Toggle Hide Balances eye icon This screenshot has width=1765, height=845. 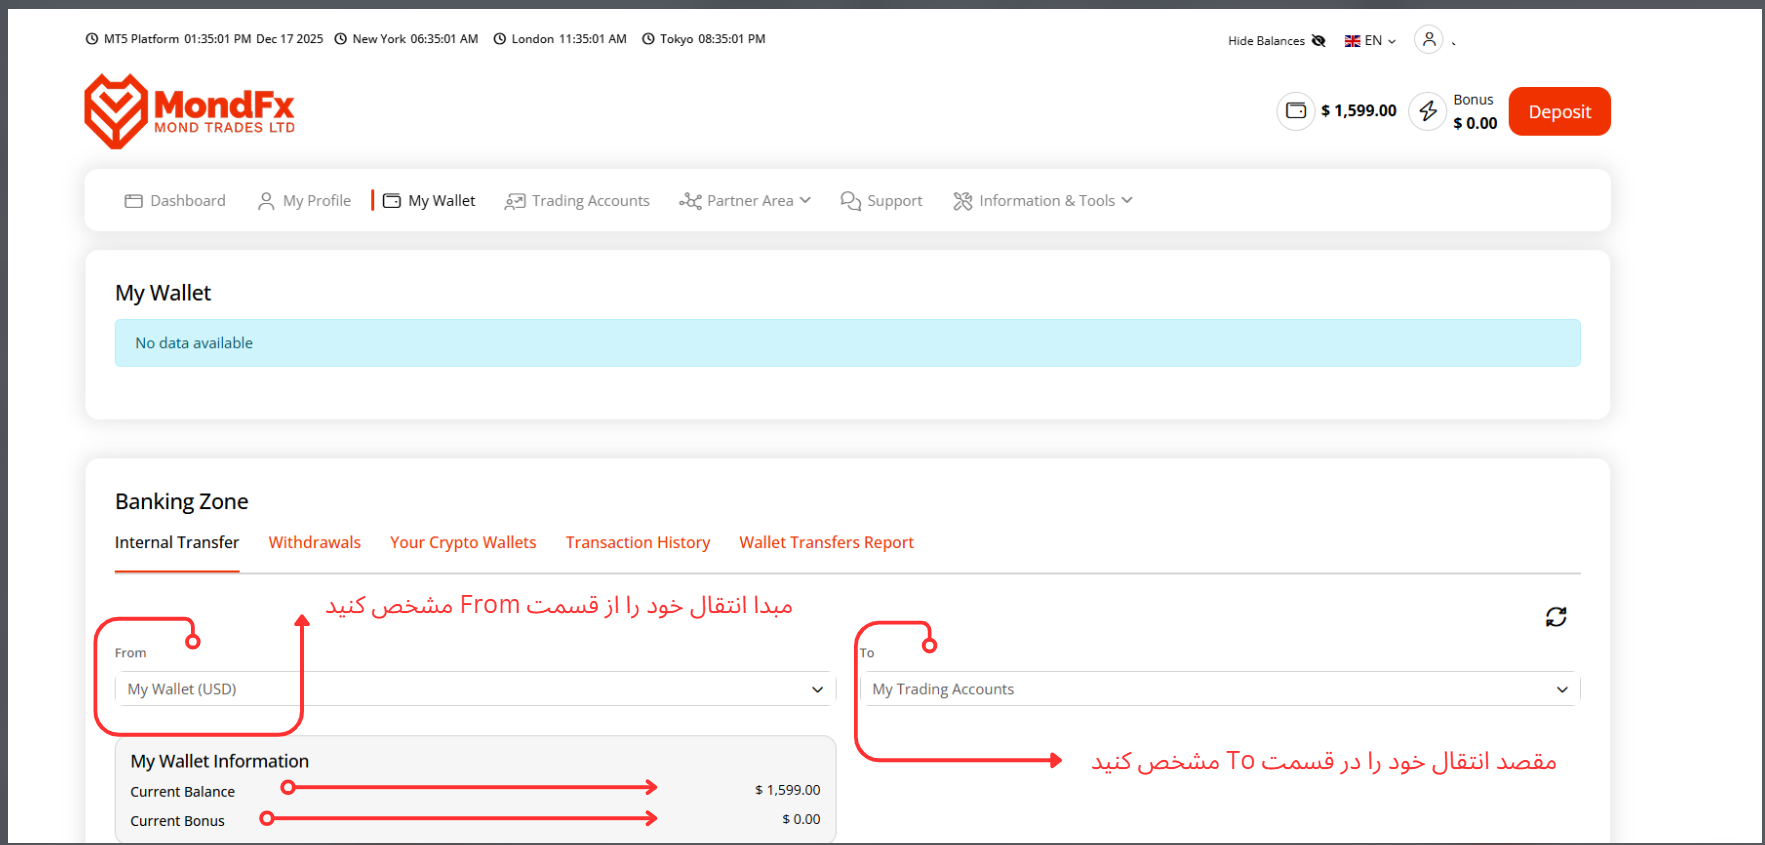[1318, 41]
